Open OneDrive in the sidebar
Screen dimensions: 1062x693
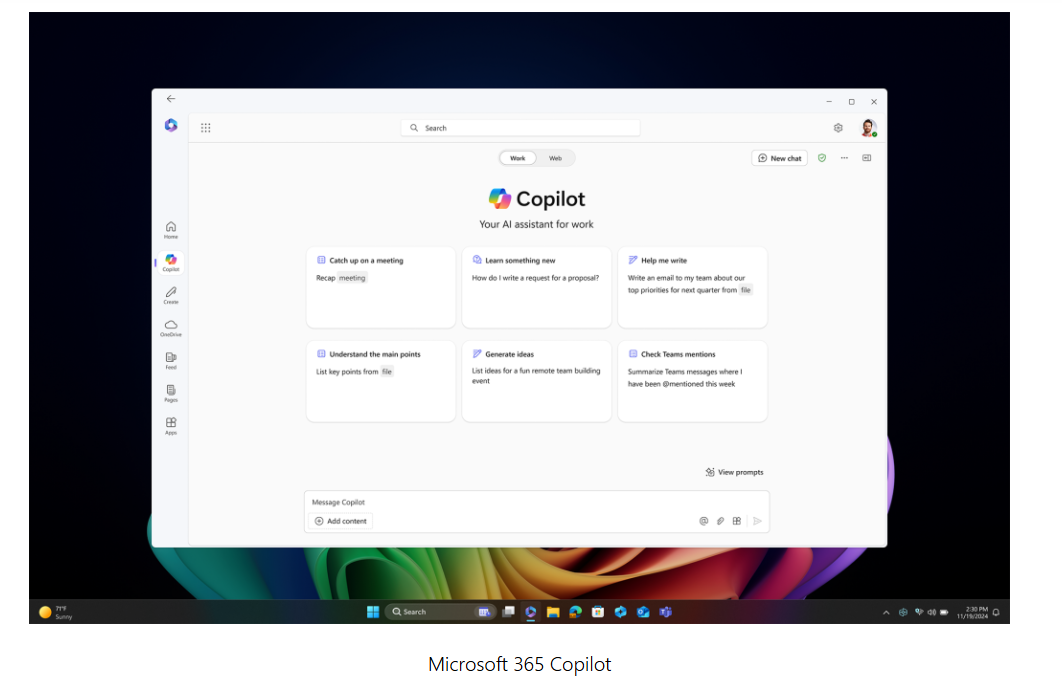(x=171, y=328)
